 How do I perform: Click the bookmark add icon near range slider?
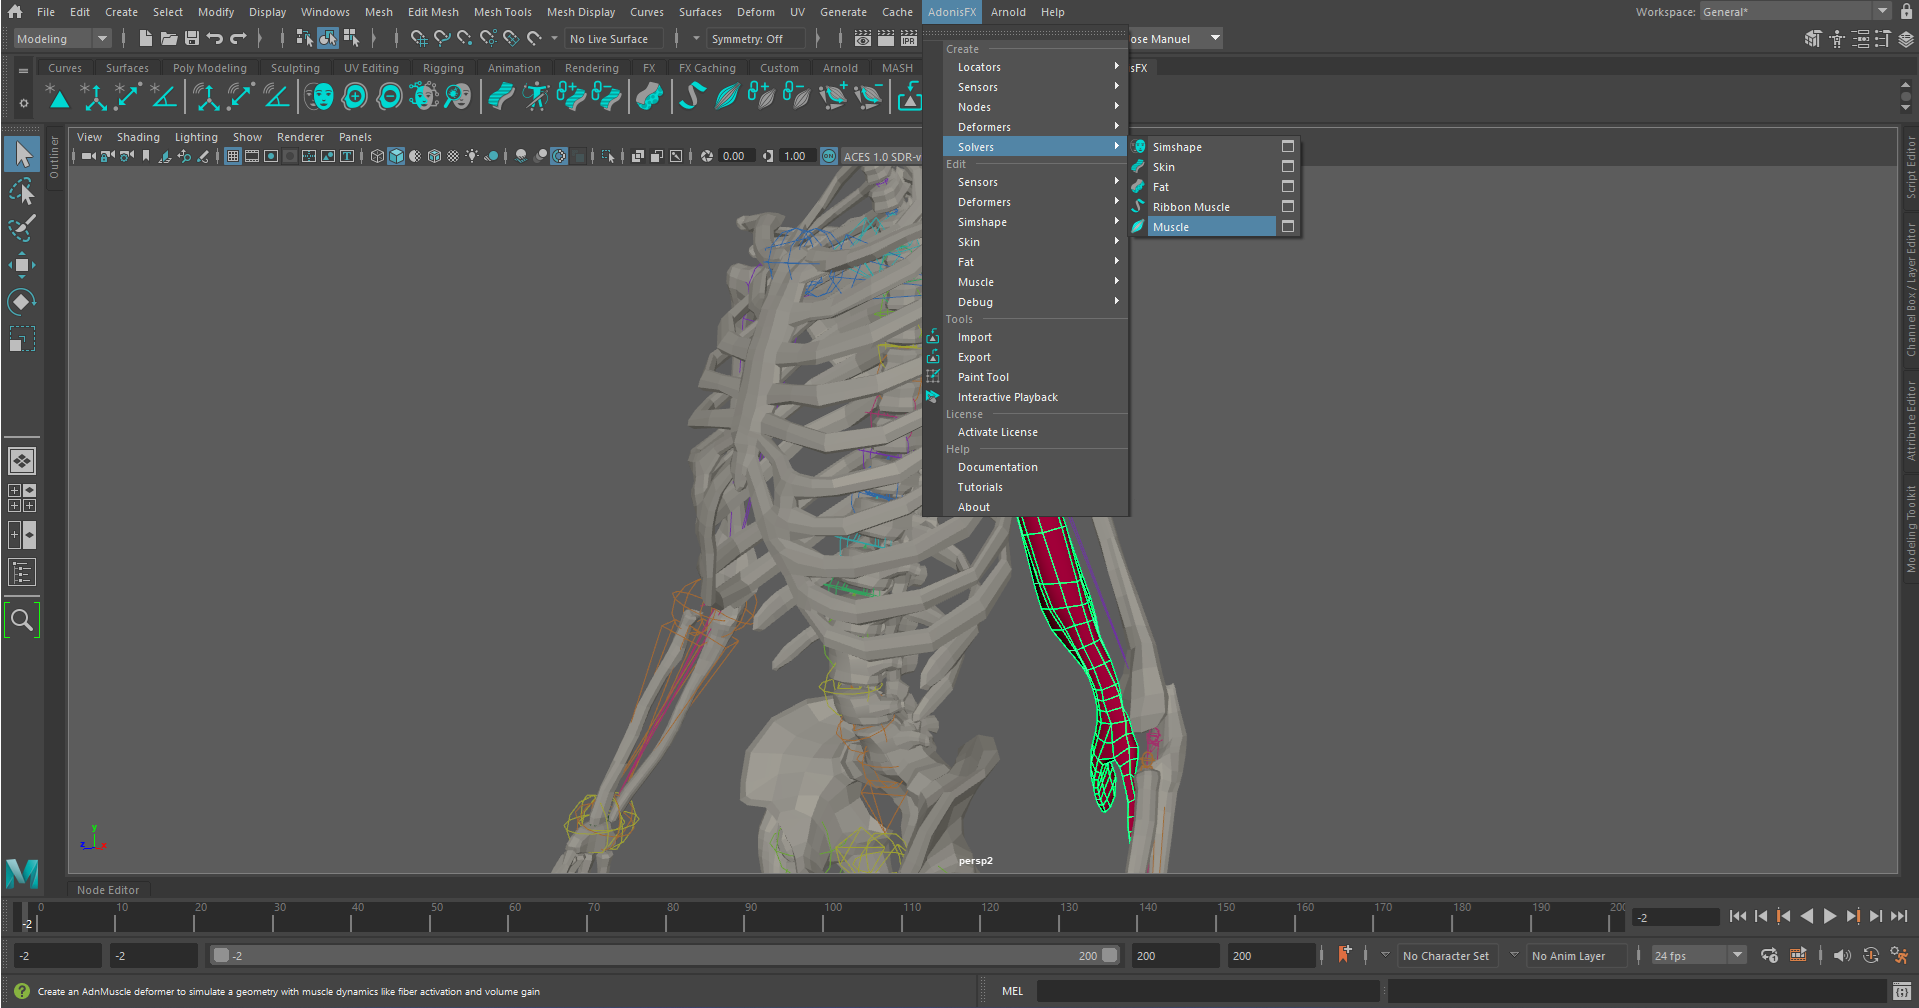[1344, 955]
